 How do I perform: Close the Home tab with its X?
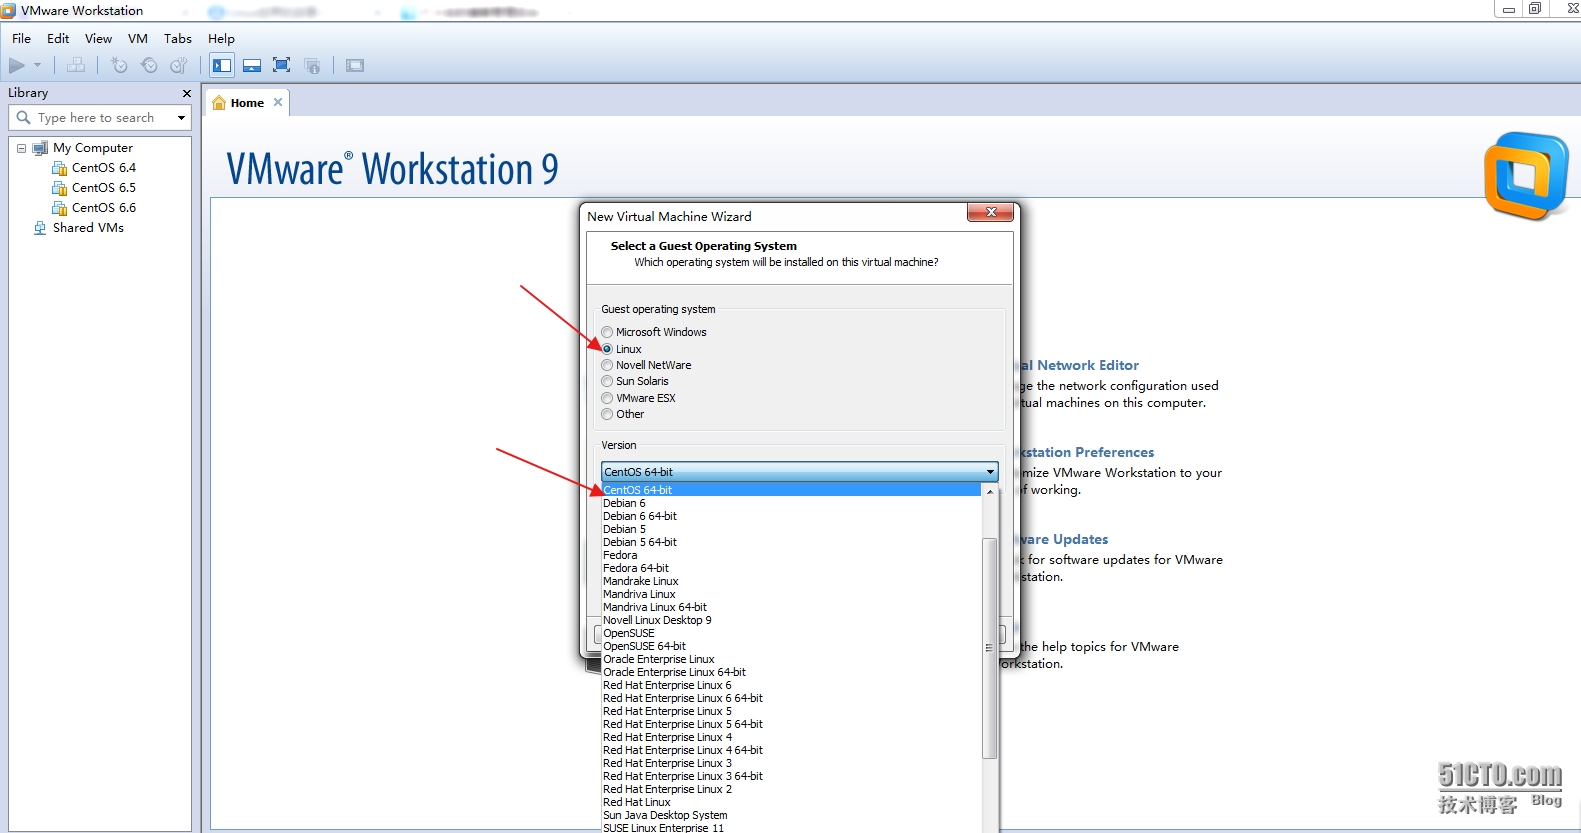(278, 102)
